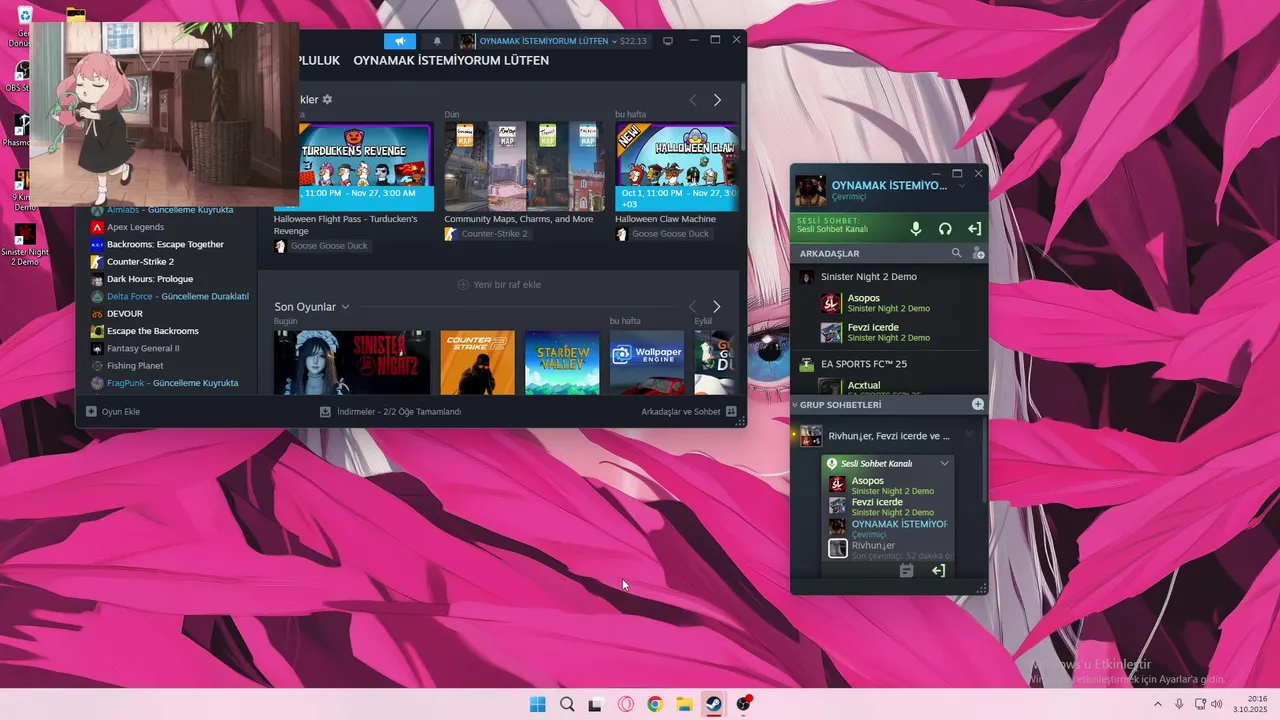
Task: Open the OYNAMAK İSTEMİYORUM LÜTFEN profile tab
Action: pos(451,61)
